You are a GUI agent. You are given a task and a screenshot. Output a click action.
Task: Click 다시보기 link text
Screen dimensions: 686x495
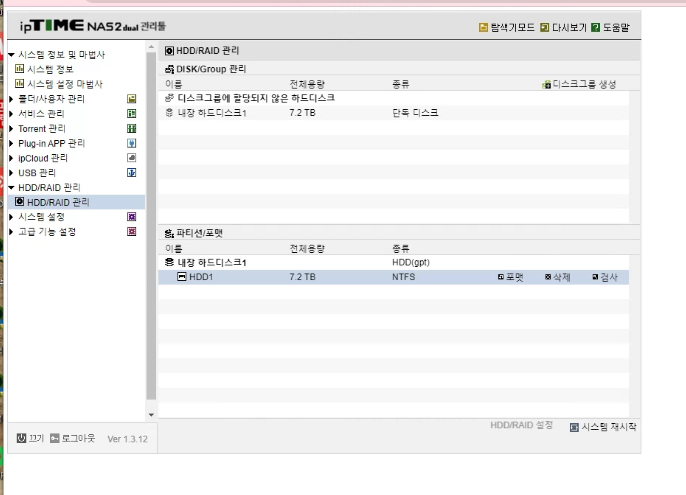point(569,28)
